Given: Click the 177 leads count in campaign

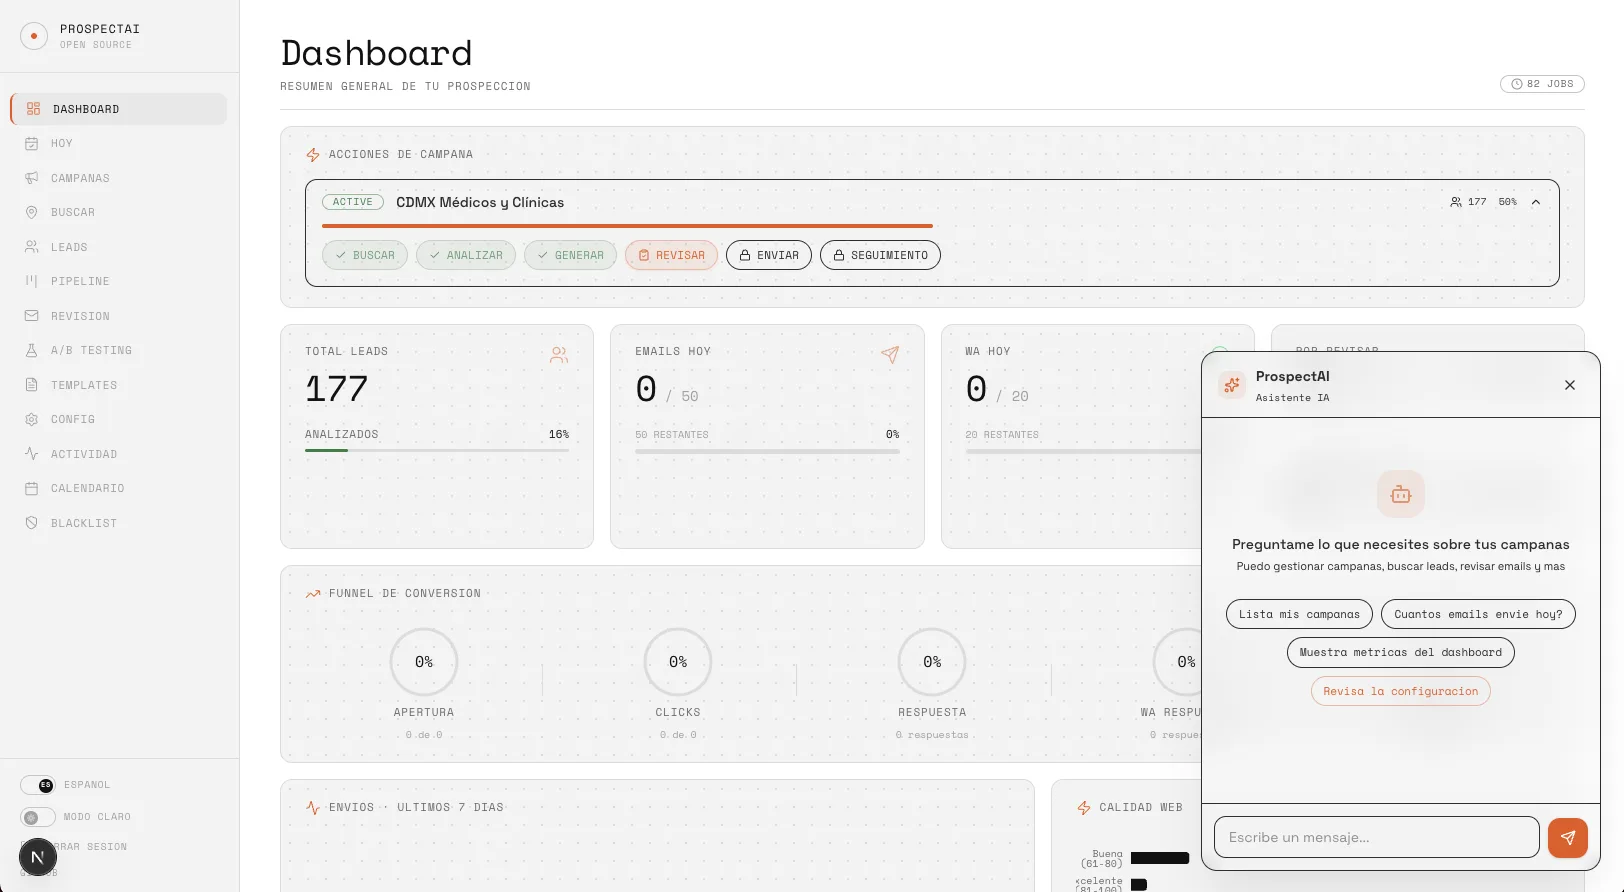Looking at the screenshot, I should coord(1468,202).
